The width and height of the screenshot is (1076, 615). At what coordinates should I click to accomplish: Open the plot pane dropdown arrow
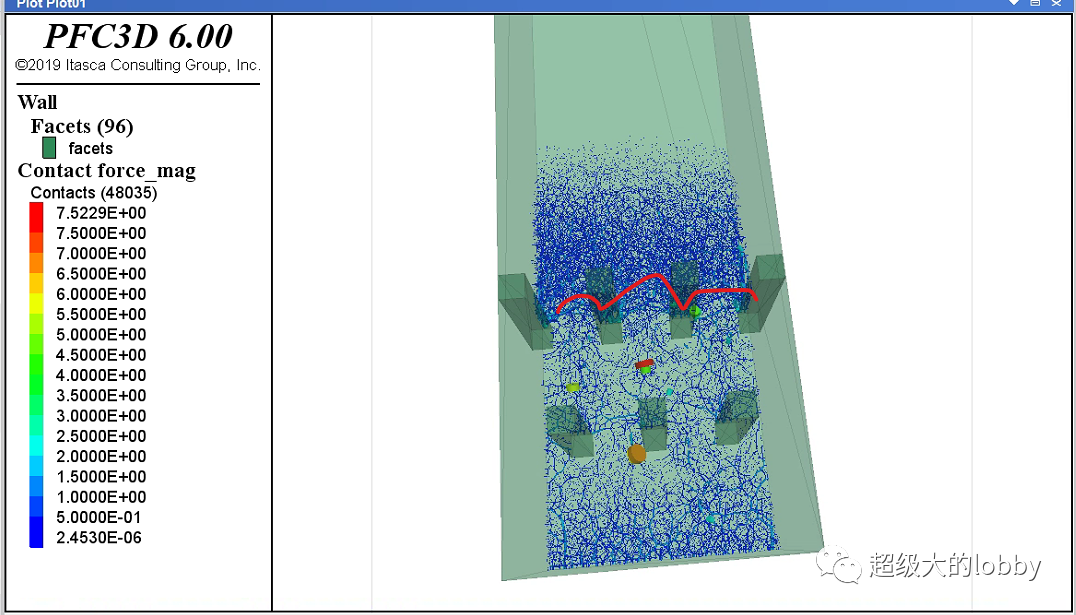(1014, 3)
